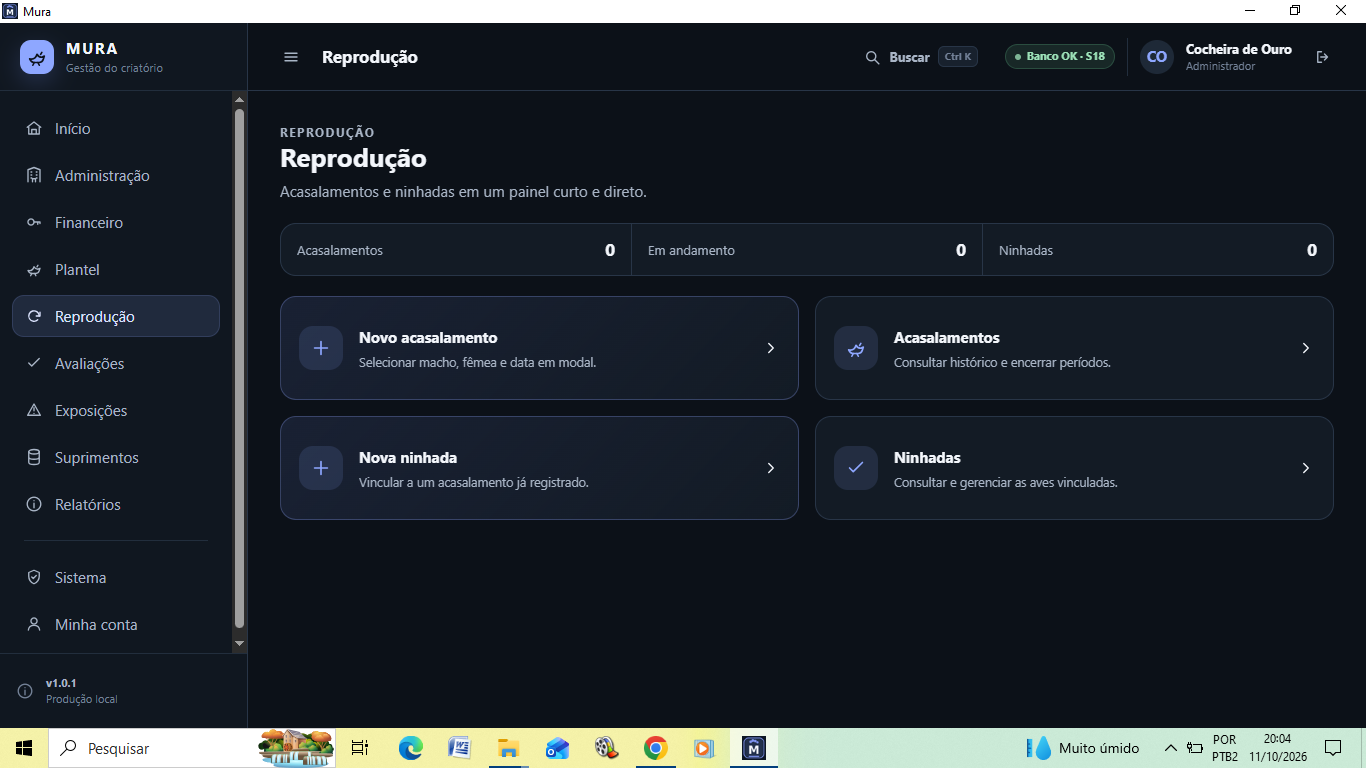Click sidebar scrollbar down arrow
Viewport: 1366px width, 768px height.
(239, 643)
